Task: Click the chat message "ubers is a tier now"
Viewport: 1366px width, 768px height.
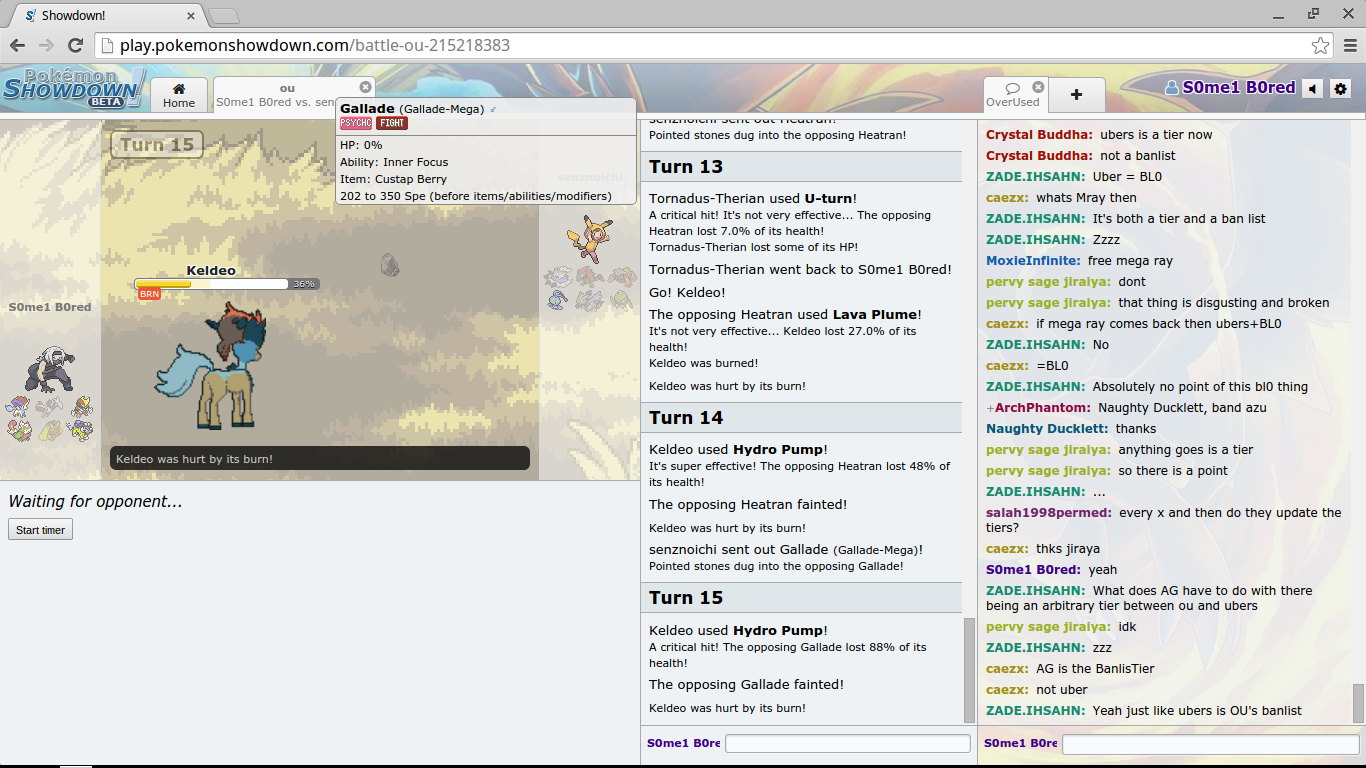Action: 1156,134
